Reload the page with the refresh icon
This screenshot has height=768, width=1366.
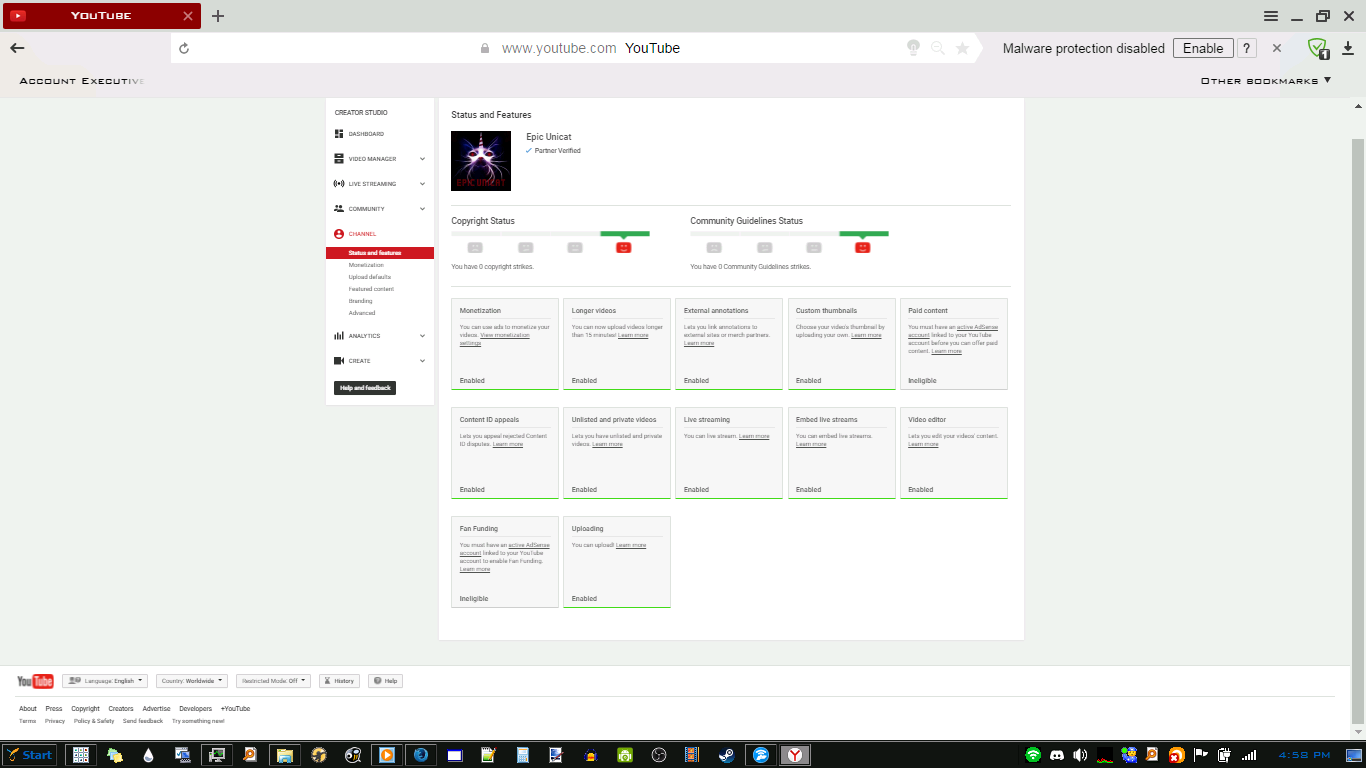[x=184, y=48]
